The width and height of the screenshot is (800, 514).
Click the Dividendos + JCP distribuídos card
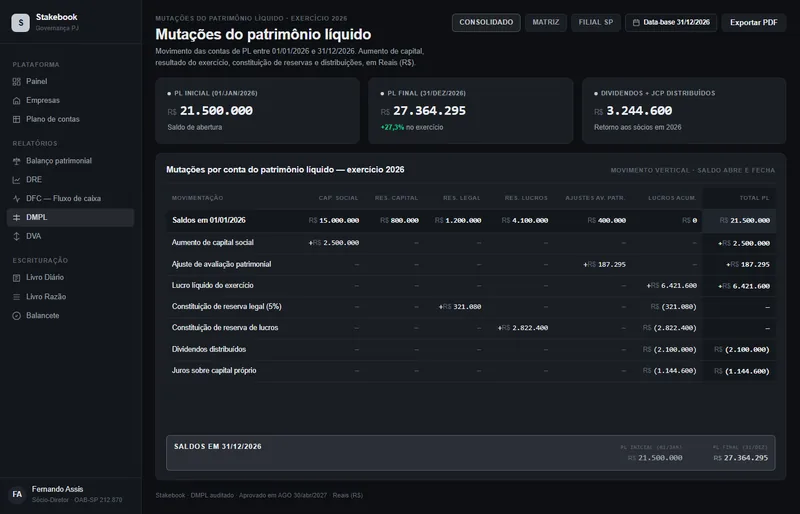click(684, 110)
